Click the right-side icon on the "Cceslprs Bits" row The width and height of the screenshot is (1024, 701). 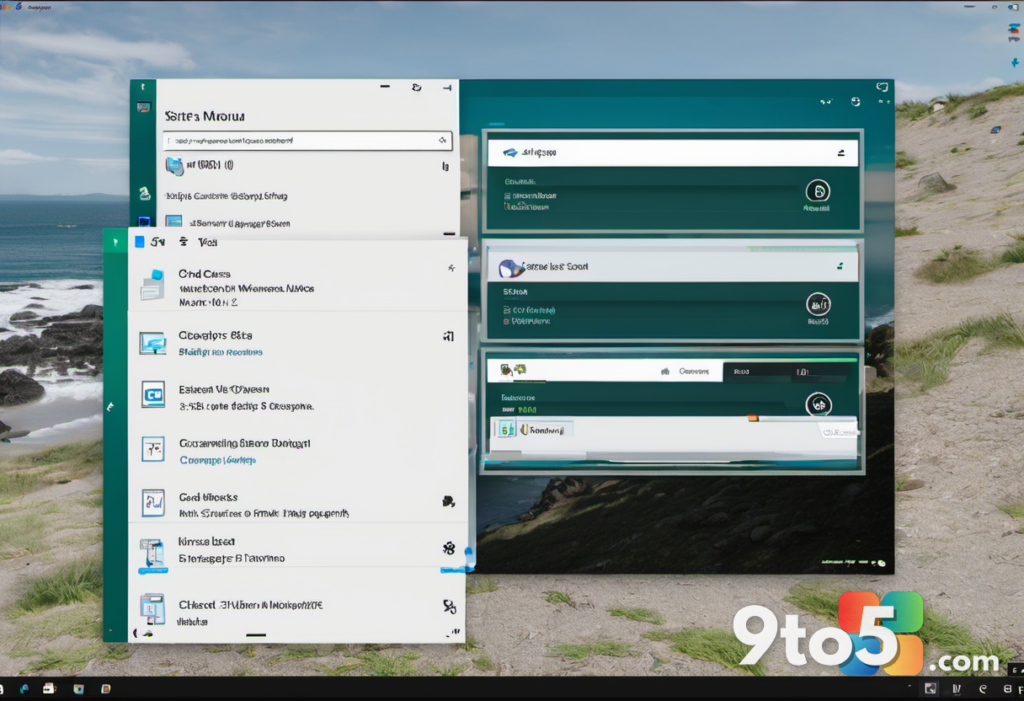coord(449,336)
